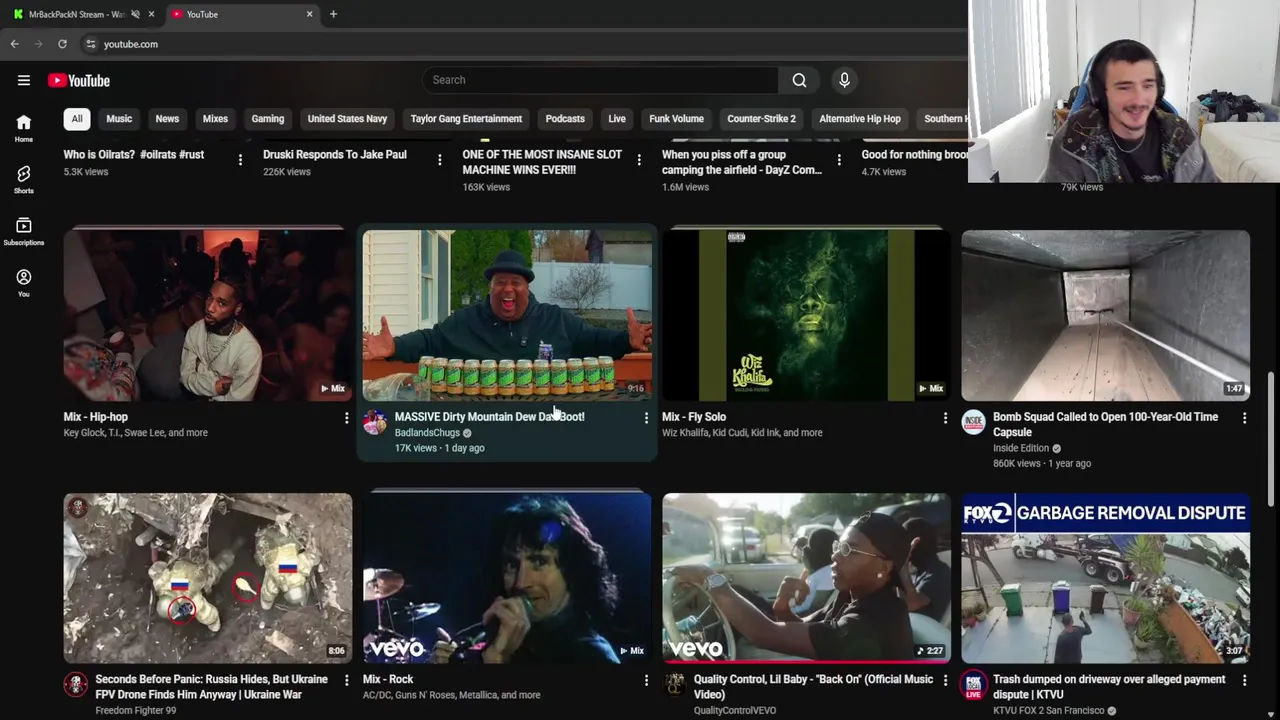
Task: Open Druski Responds To Jake Paul title
Action: 335,155
